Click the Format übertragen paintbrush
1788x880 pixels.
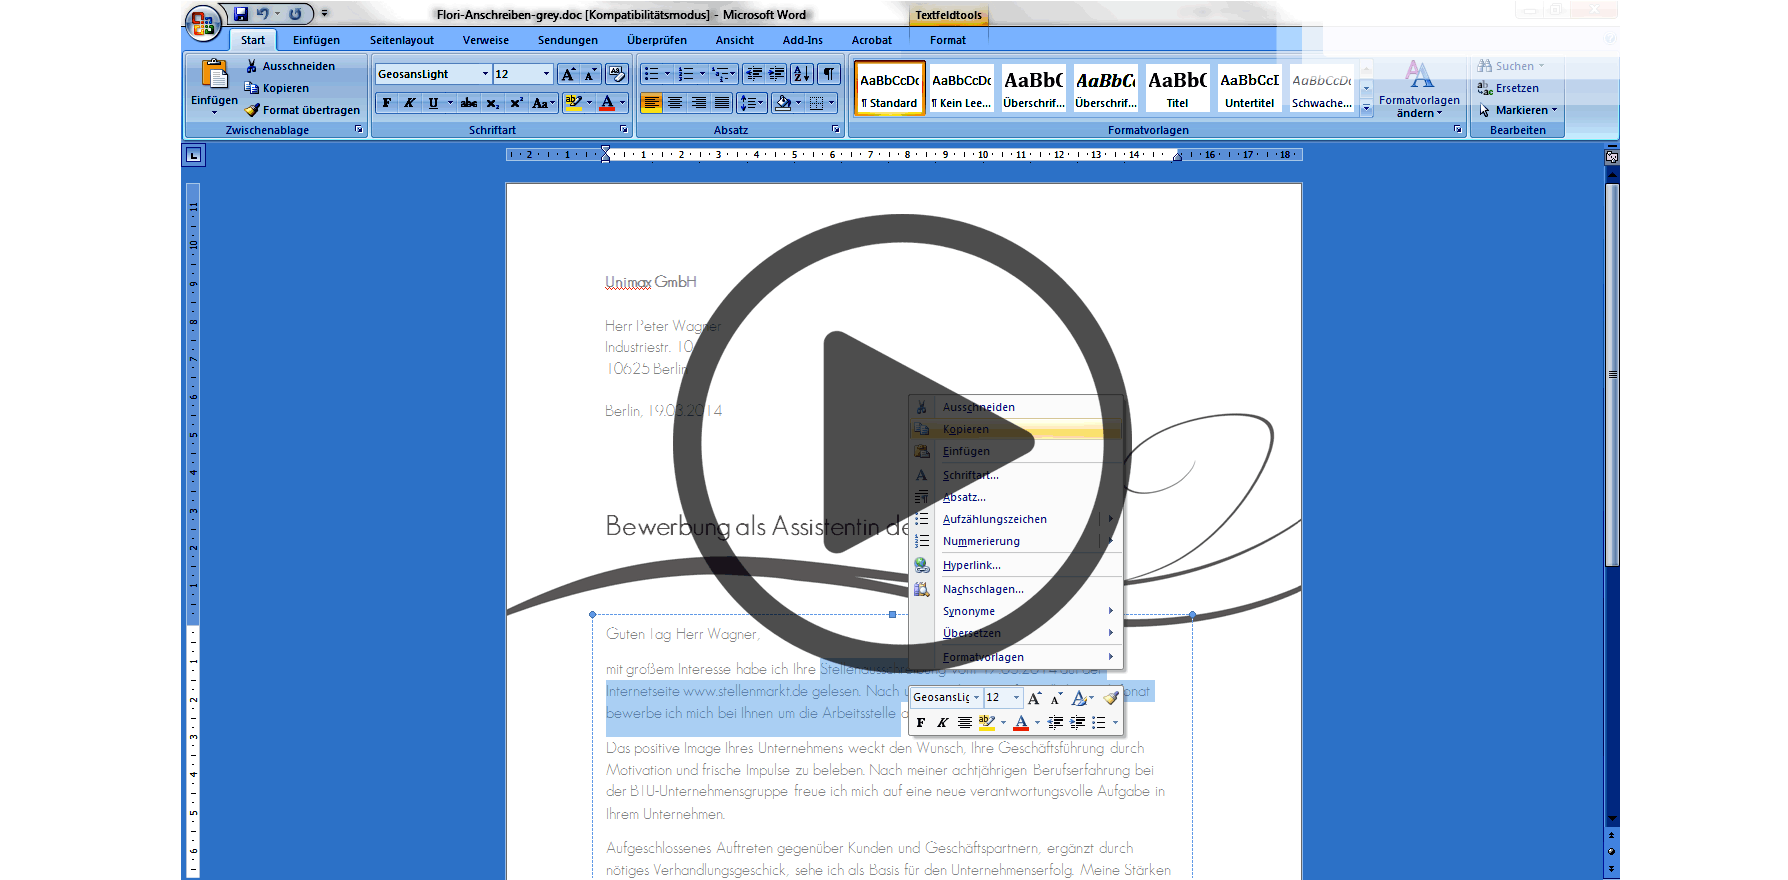pyautogui.click(x=302, y=110)
